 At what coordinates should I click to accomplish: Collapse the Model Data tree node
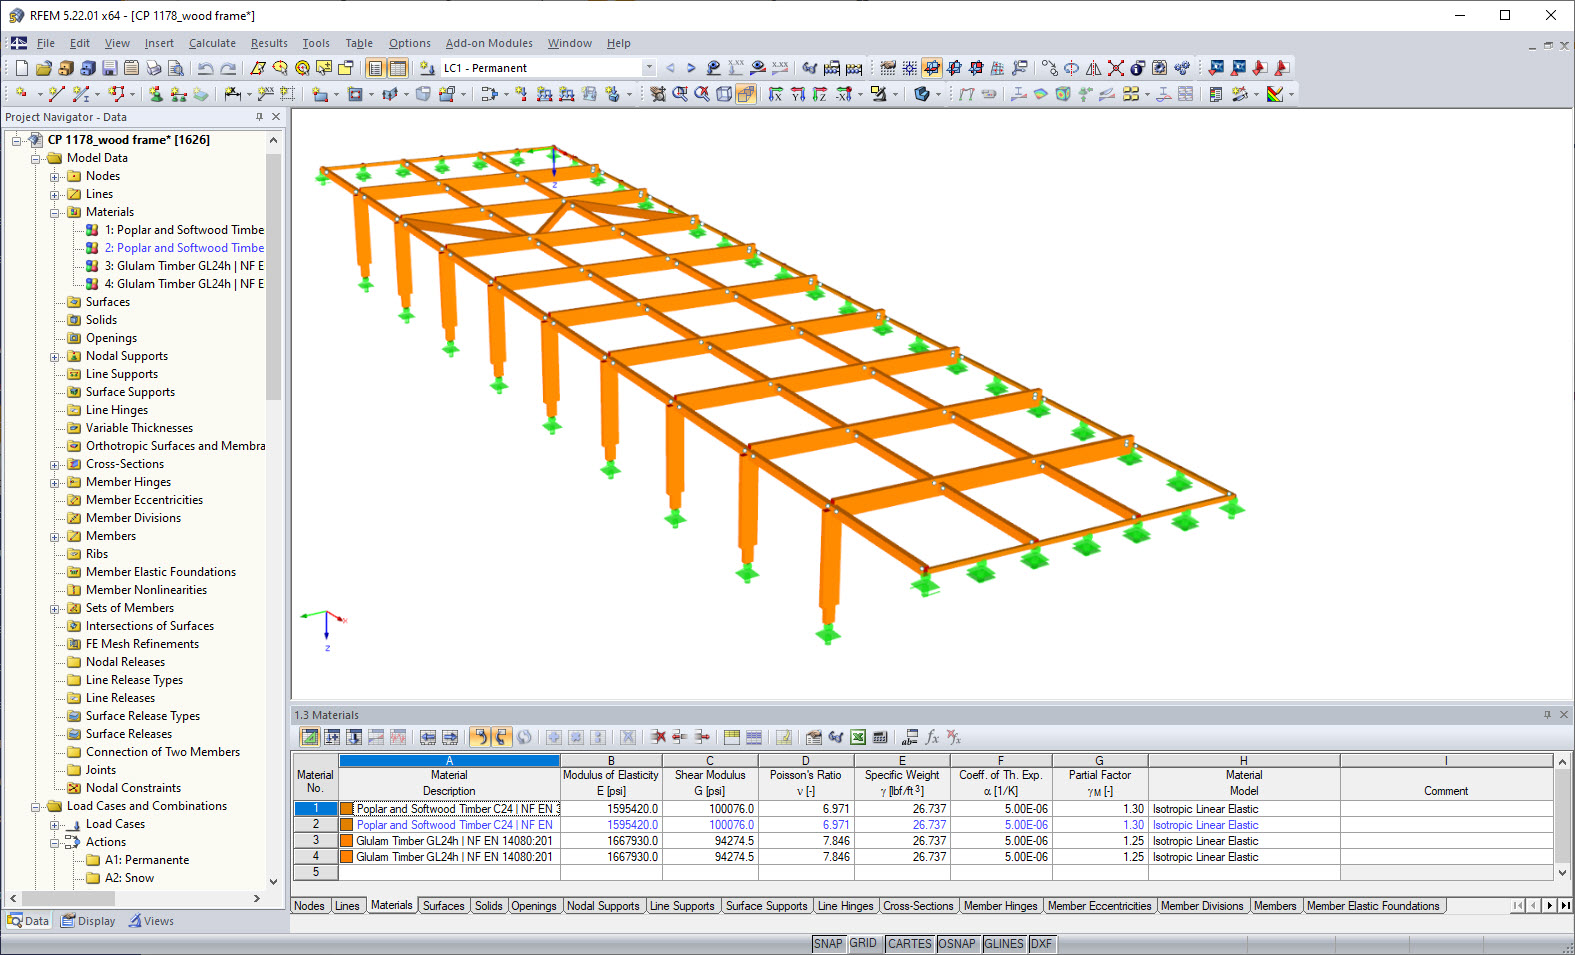click(x=36, y=158)
